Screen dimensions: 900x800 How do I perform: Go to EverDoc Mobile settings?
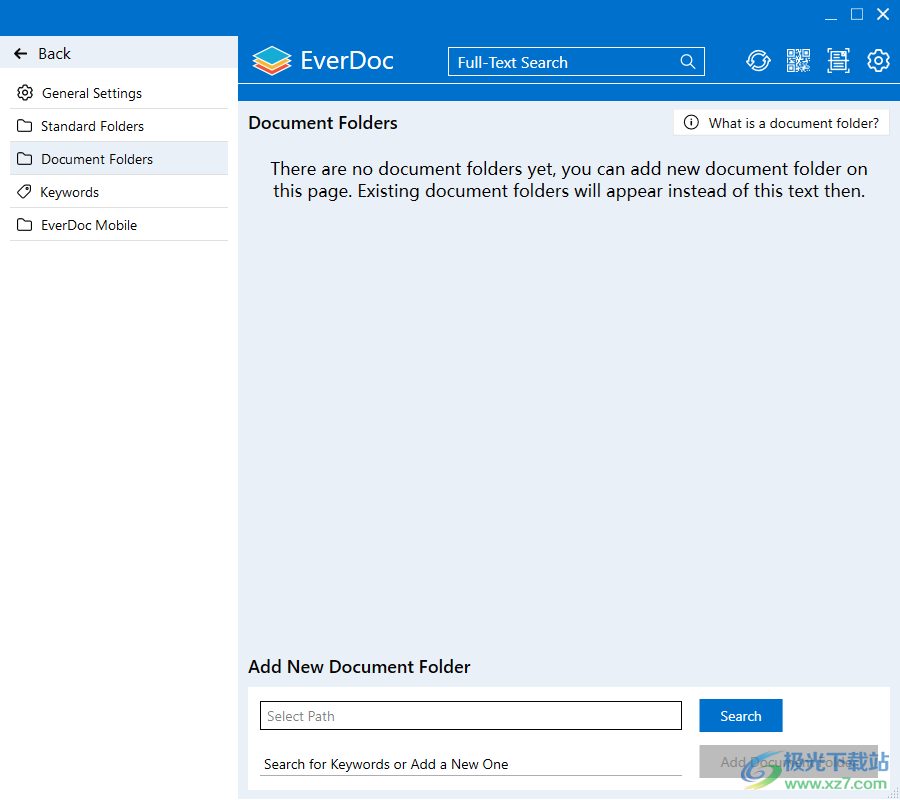coord(119,225)
